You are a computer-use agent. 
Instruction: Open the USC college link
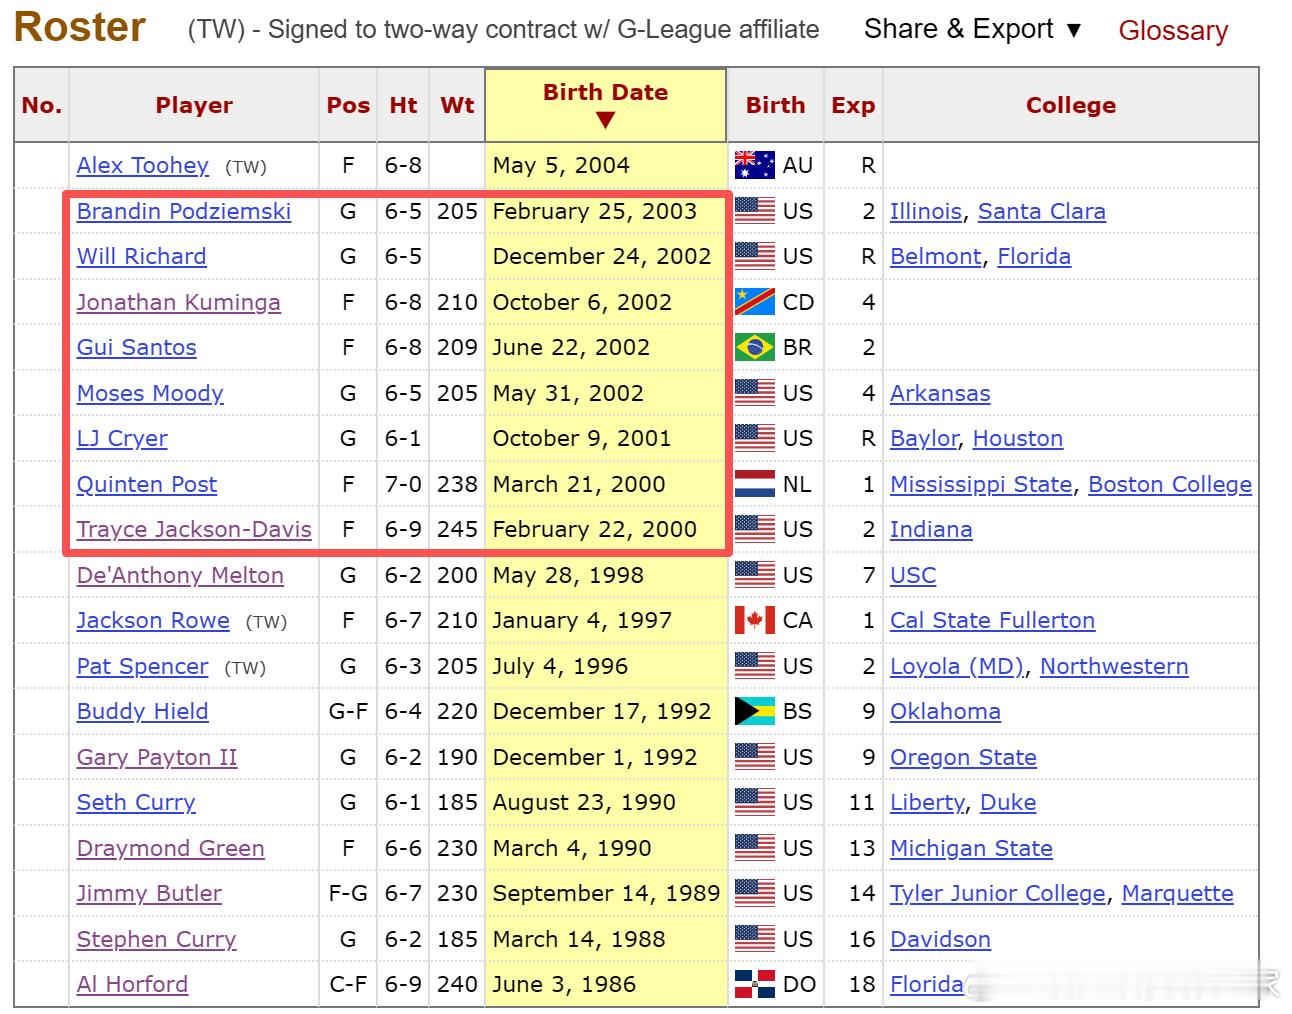(x=913, y=576)
